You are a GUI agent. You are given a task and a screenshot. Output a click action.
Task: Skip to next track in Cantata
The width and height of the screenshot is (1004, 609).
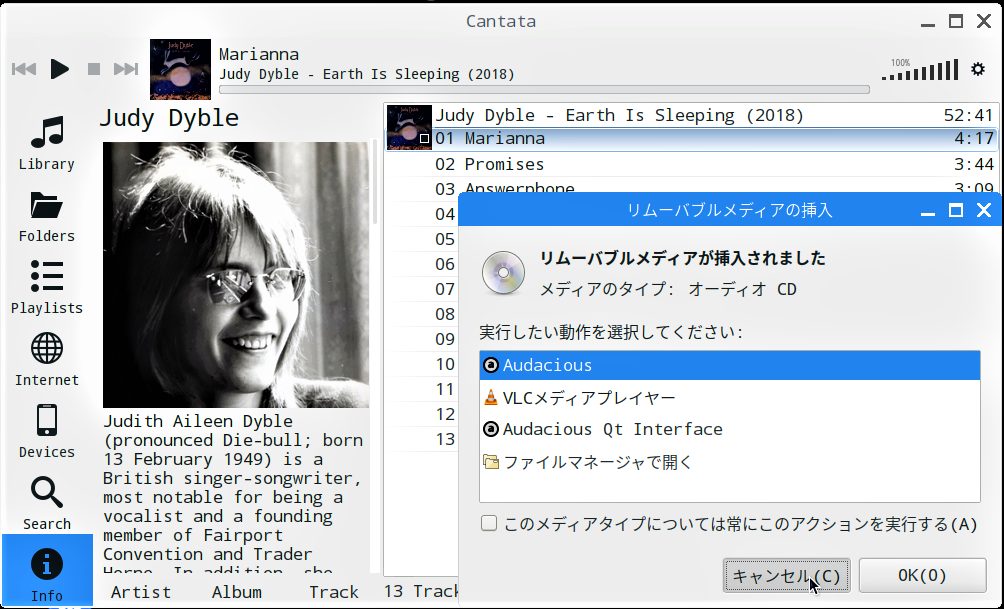126,69
